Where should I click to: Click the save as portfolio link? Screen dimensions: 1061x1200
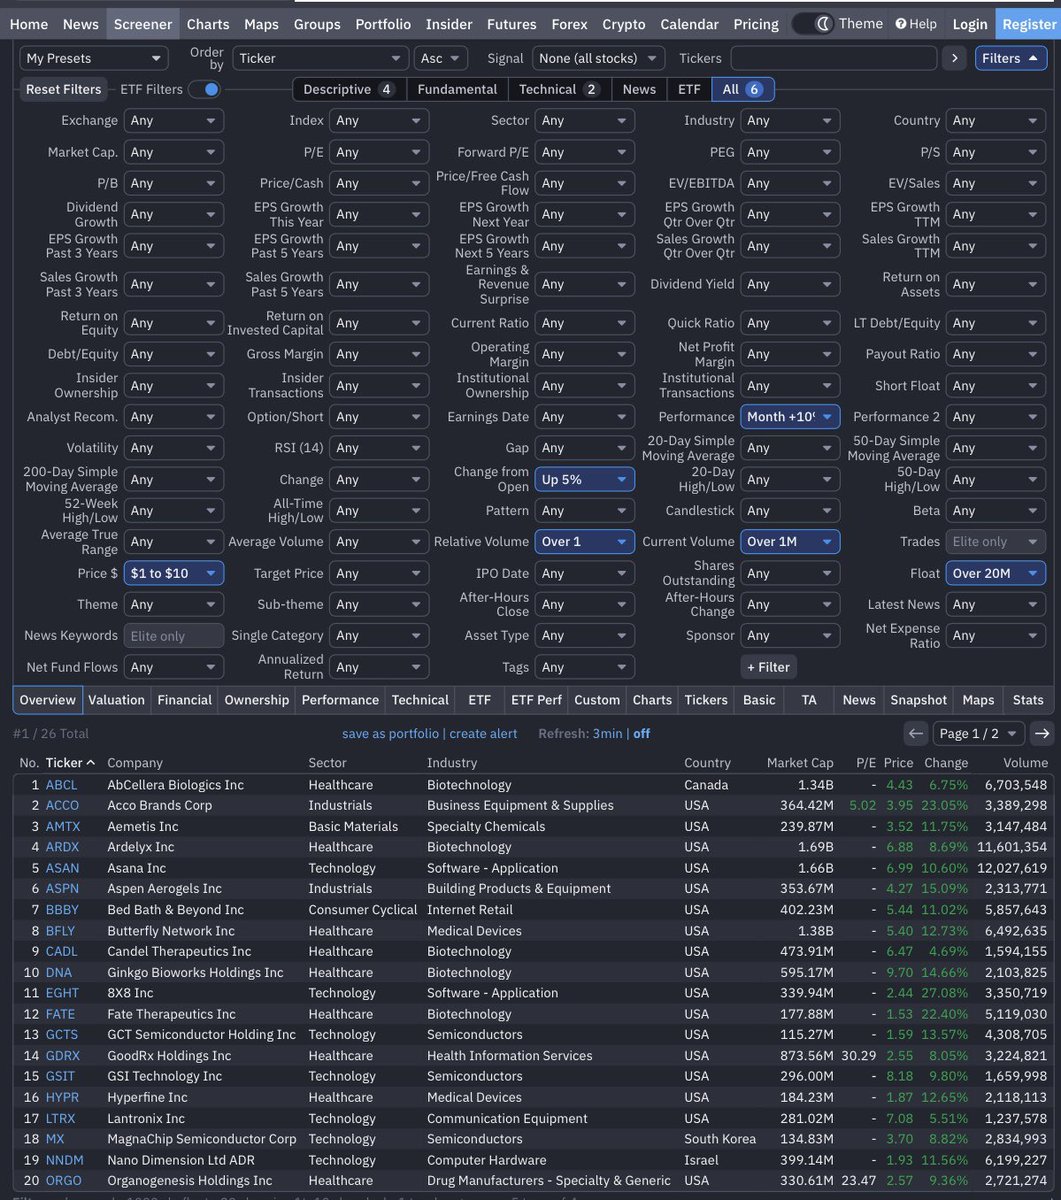click(x=390, y=733)
